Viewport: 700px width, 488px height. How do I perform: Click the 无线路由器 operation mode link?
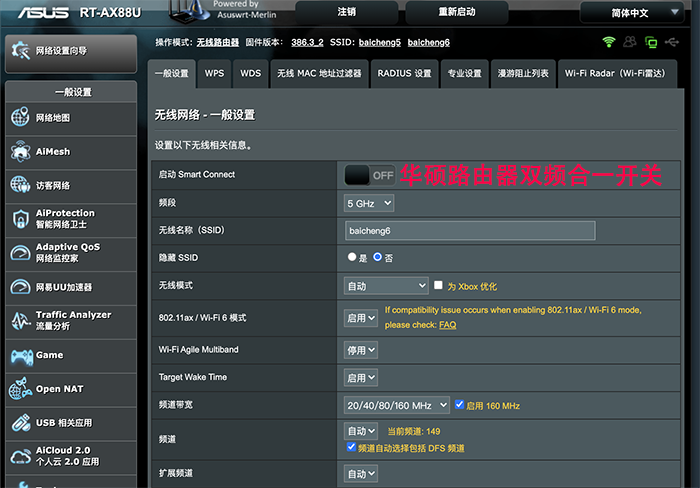click(218, 42)
